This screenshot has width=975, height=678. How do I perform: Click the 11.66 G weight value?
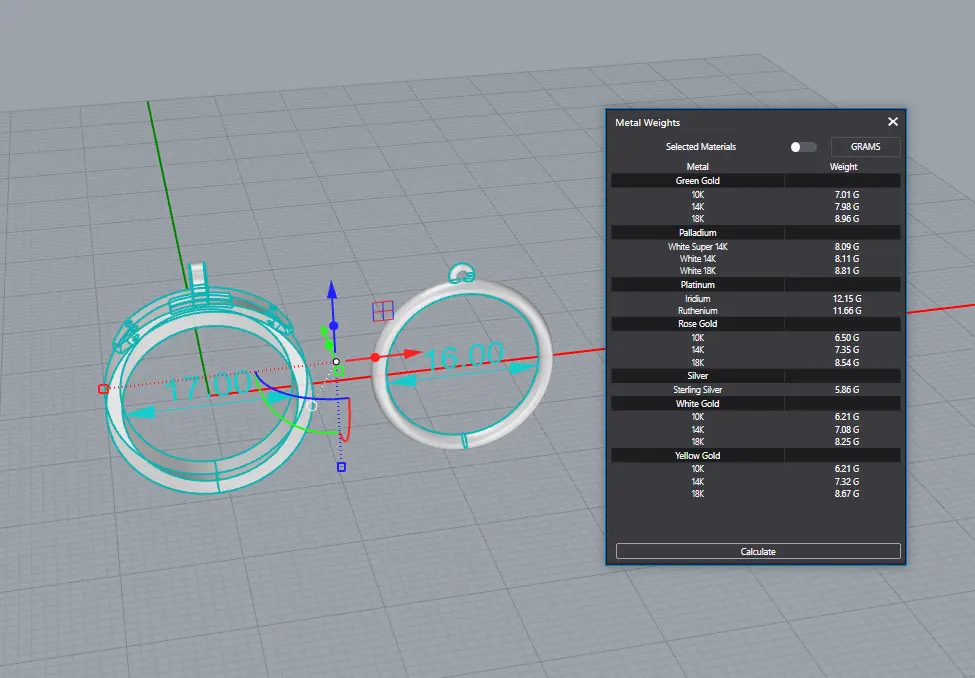847,310
